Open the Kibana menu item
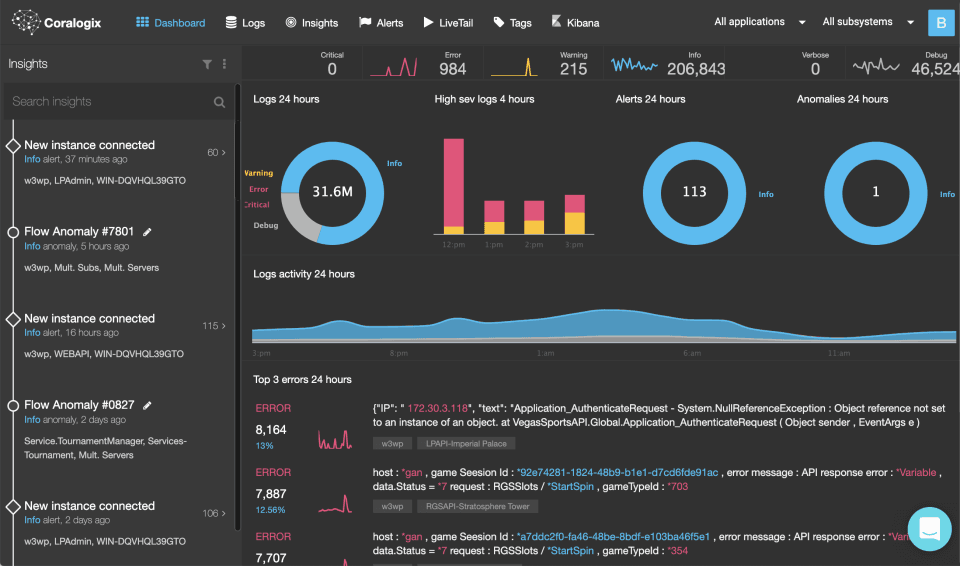Viewport: 960px width, 566px height. coord(576,23)
